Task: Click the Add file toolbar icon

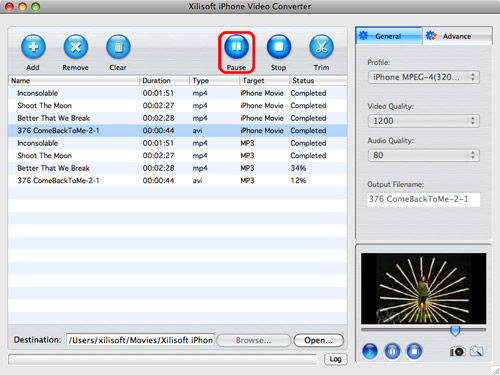Action: pyautogui.click(x=33, y=47)
